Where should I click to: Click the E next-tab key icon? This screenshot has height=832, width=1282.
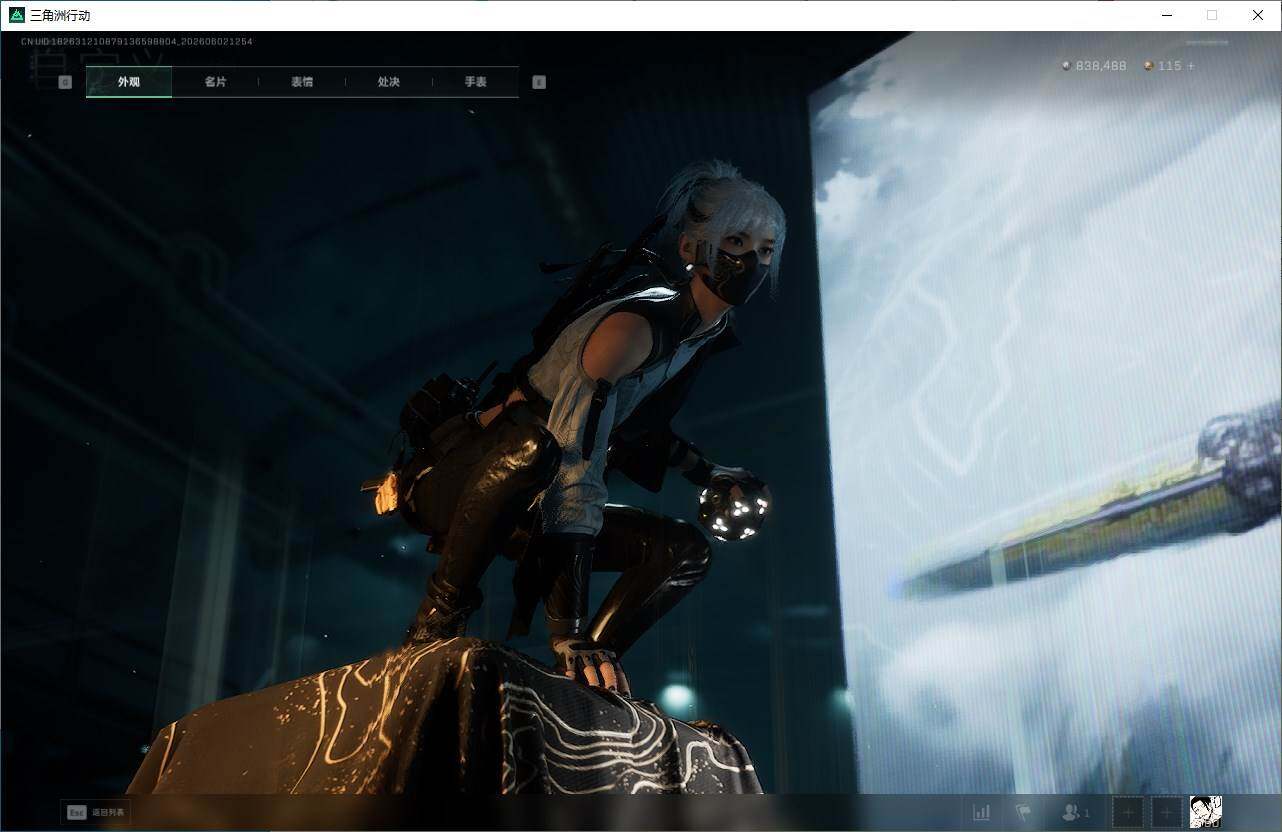click(539, 82)
